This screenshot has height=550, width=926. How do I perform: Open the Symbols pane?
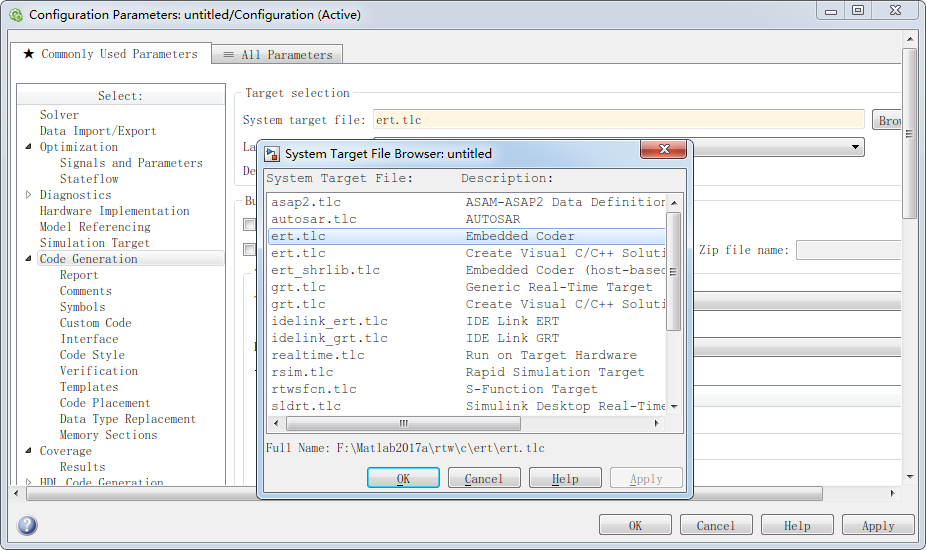click(x=83, y=307)
